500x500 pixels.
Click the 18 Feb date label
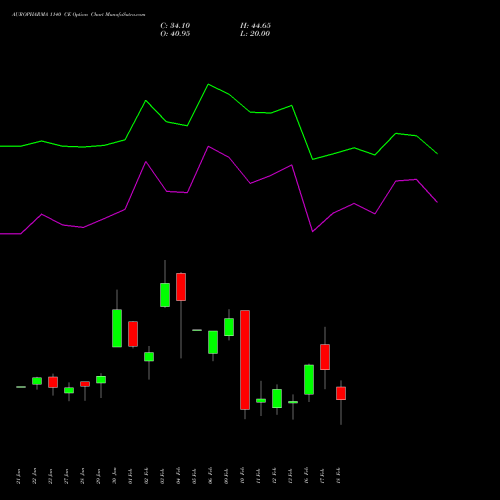[339, 476]
